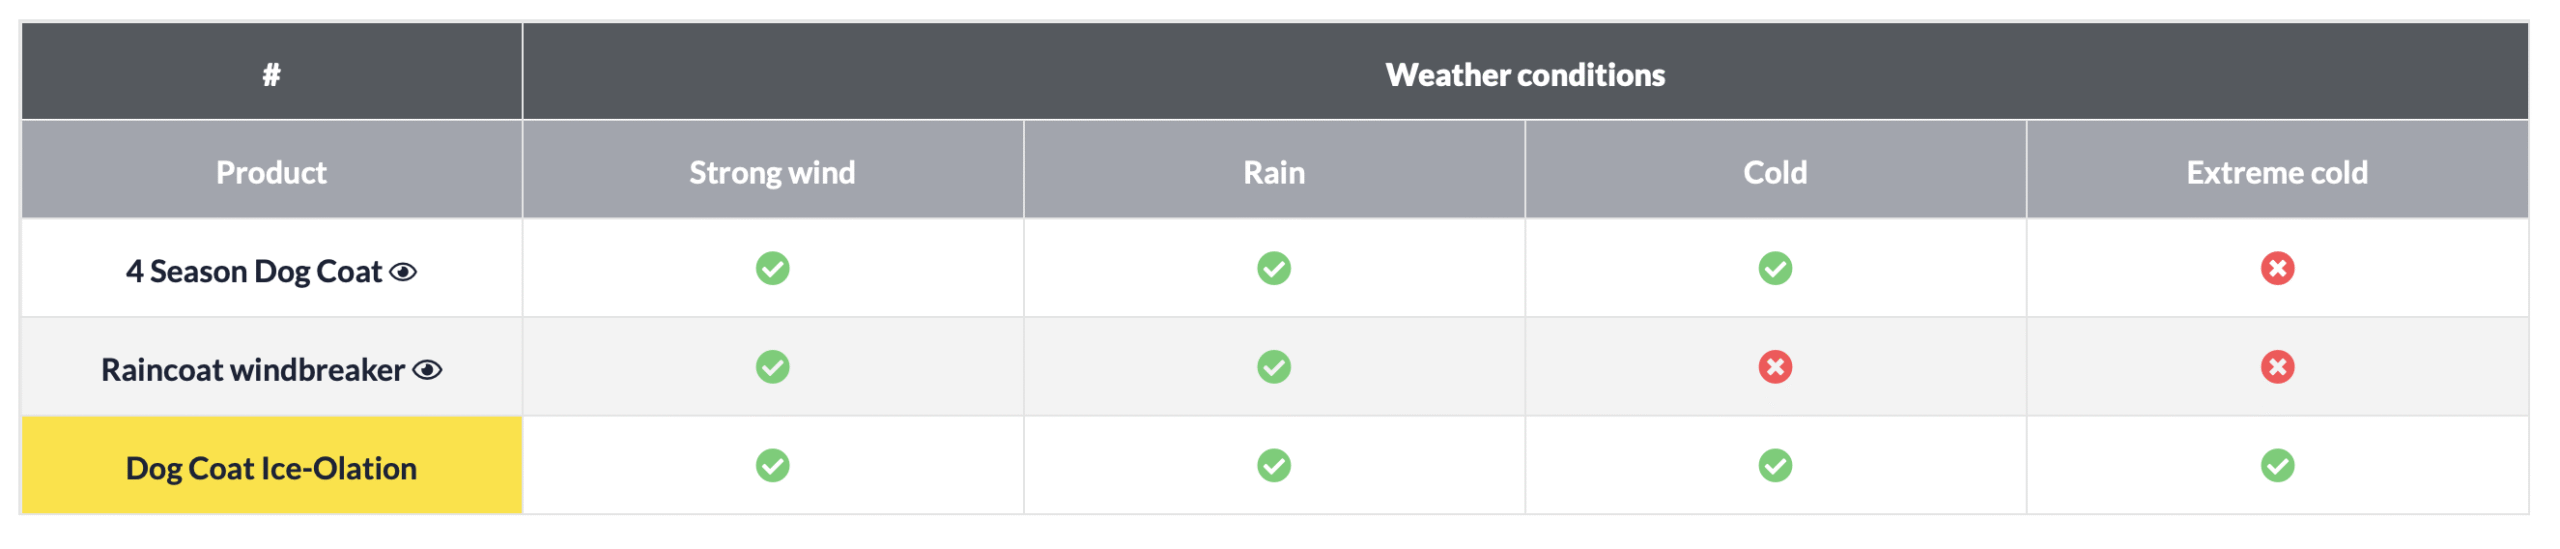2560x549 pixels.
Task: Click the eye icon beside Raincoat windbreaker
Action: tap(427, 370)
